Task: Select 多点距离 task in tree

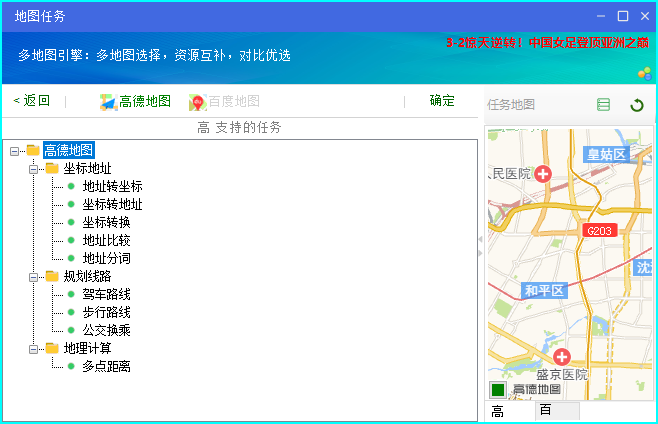Action: pyautogui.click(x=106, y=366)
